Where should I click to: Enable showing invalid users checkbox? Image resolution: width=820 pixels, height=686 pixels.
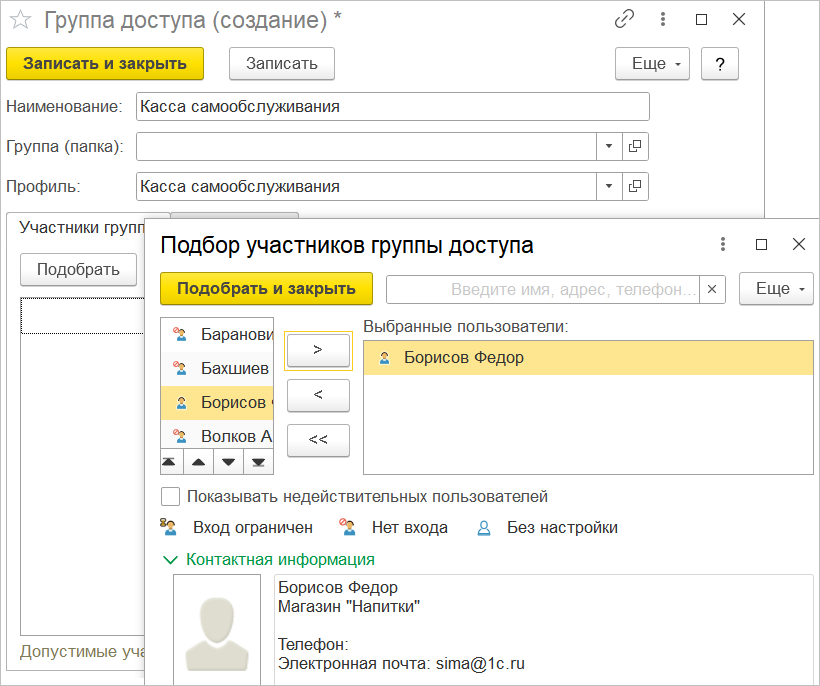pos(171,497)
